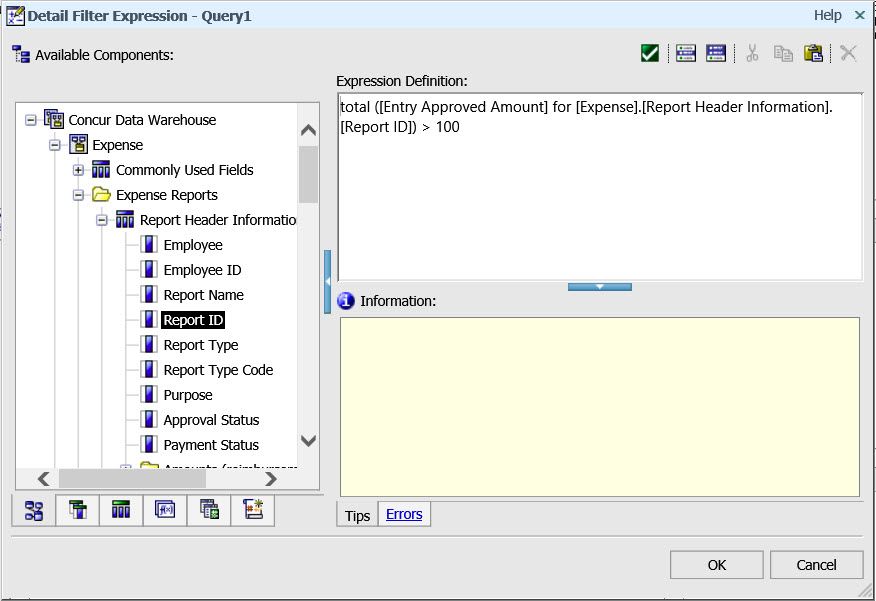Click the tree's horizontal scrollbar thumb
This screenshot has width=876, height=601.
pos(132,479)
